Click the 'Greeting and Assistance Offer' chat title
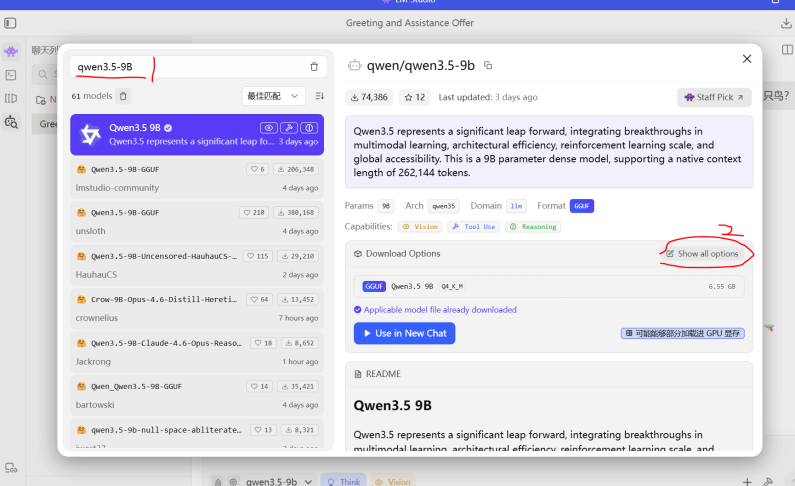Image resolution: width=795 pixels, height=486 pixels. (x=410, y=23)
